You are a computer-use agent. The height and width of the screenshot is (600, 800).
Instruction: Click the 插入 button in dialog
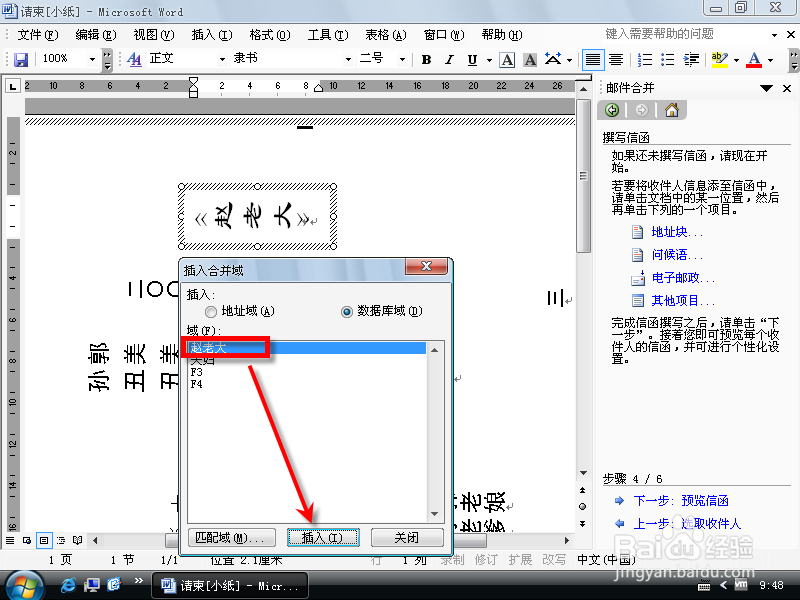point(323,537)
